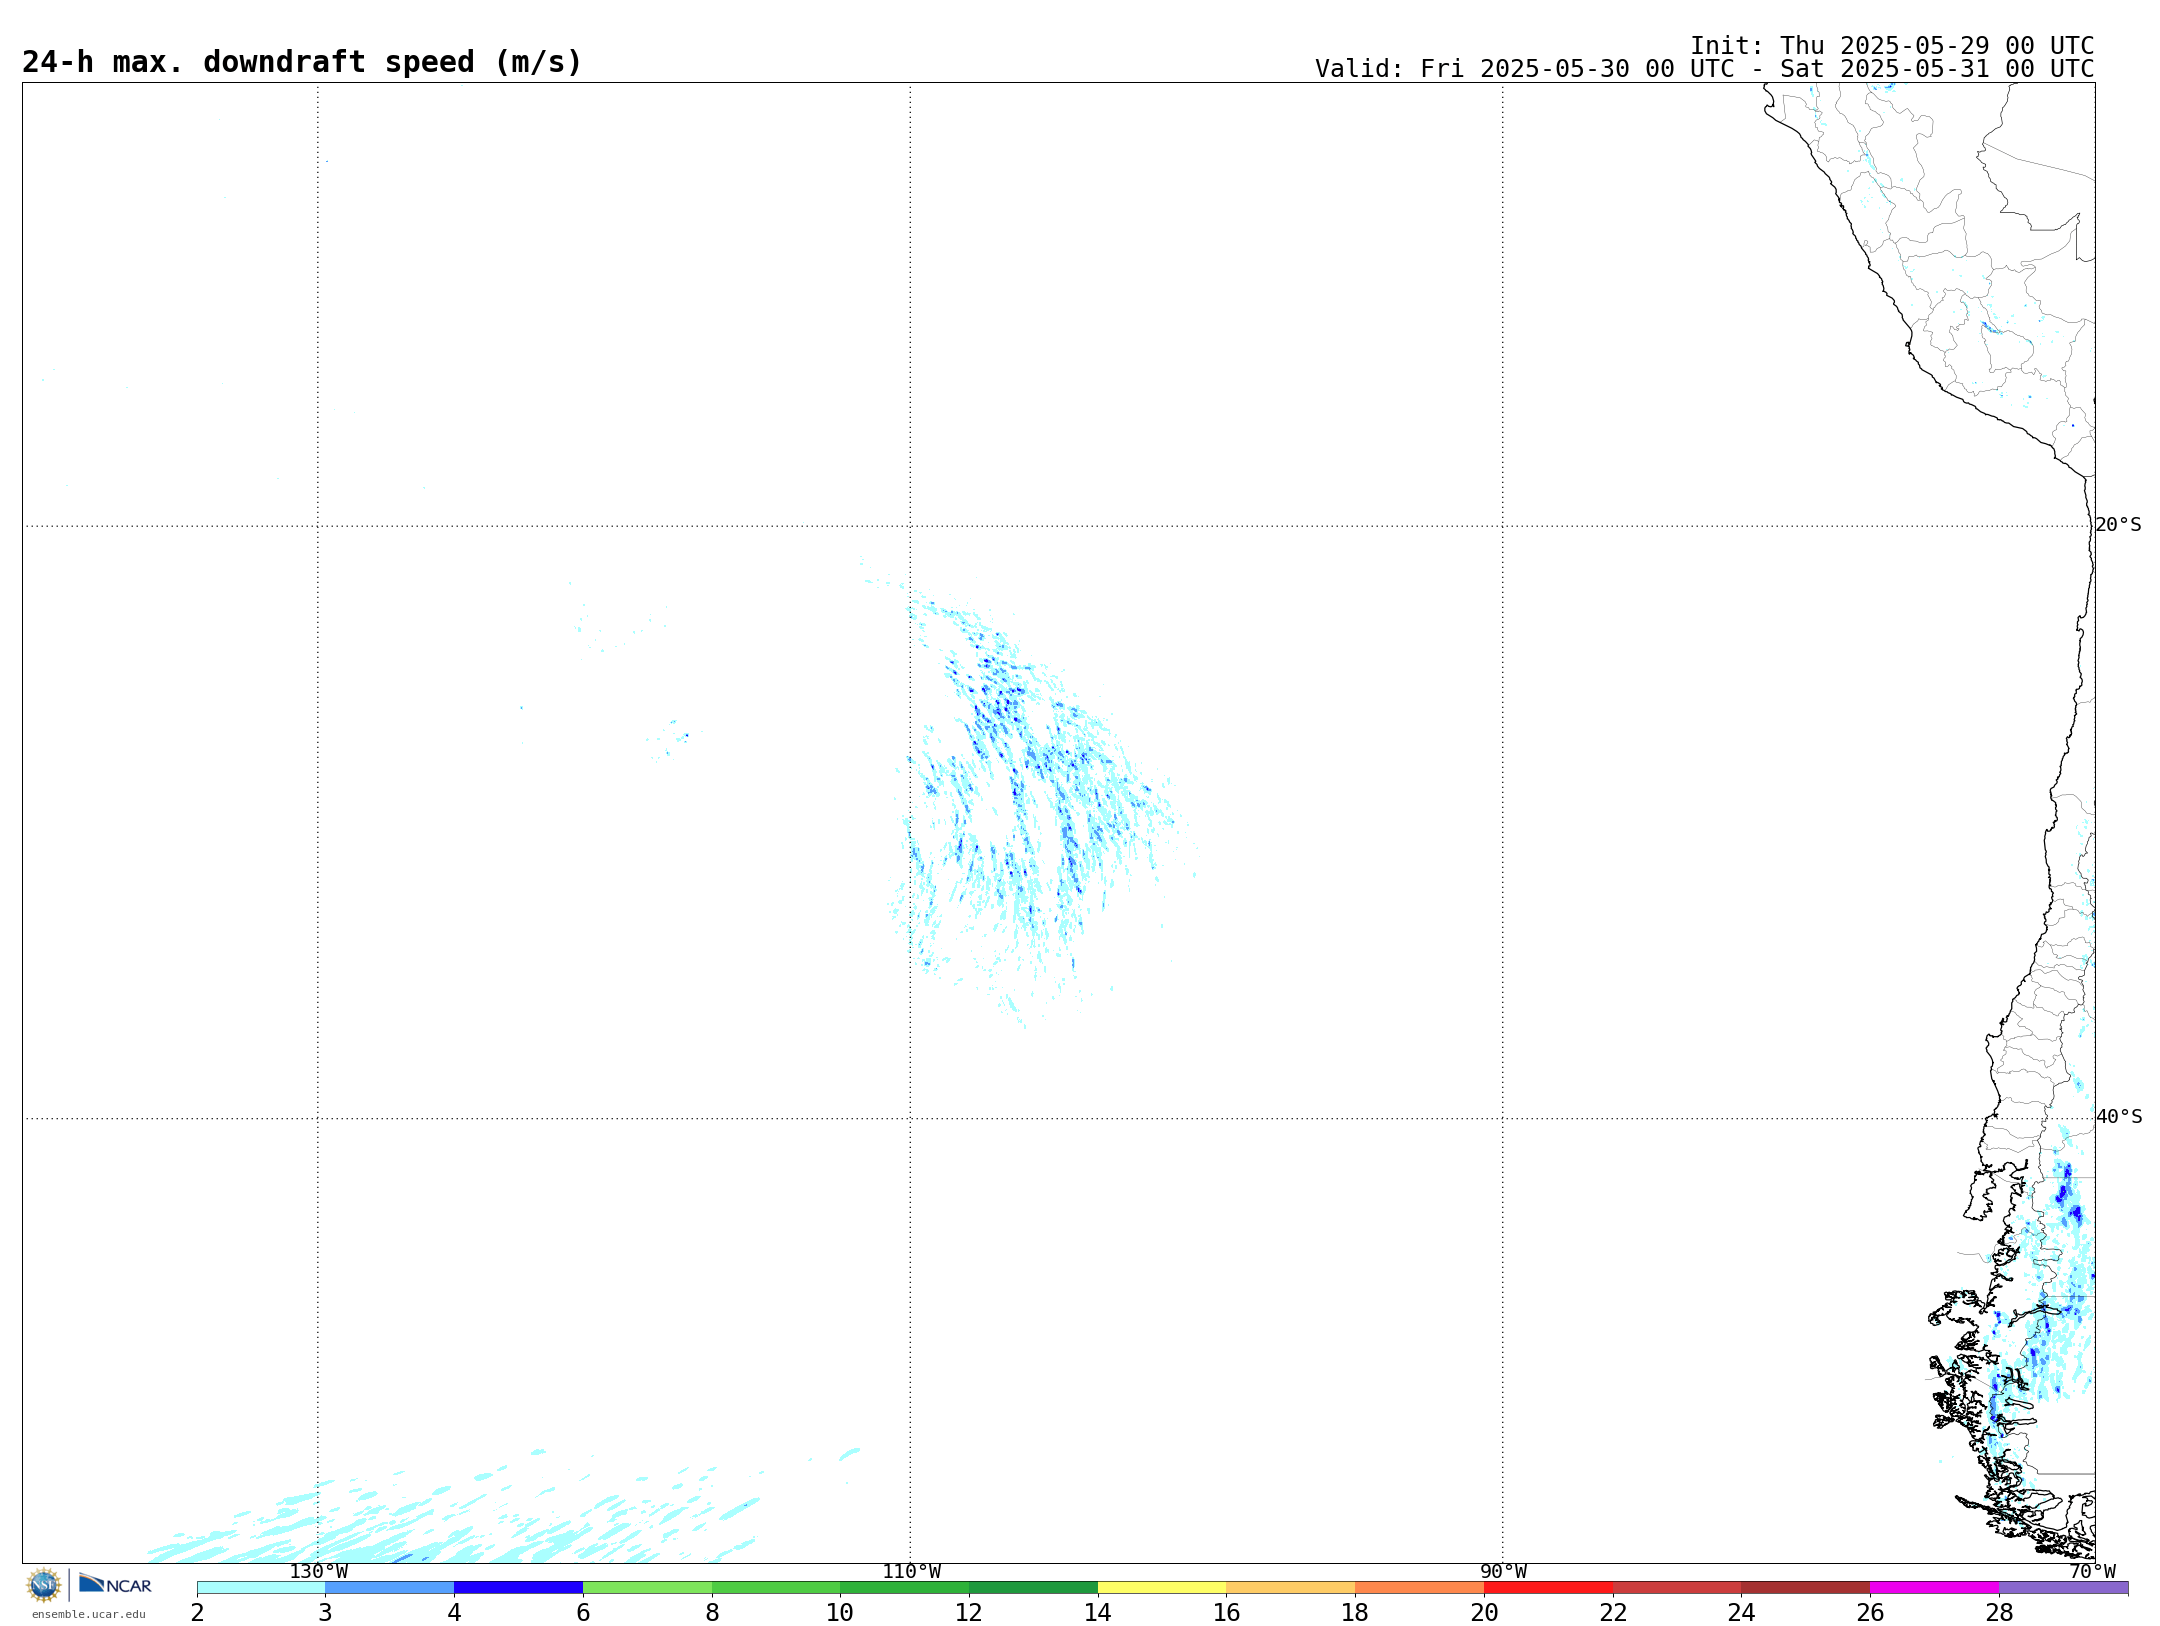Pick the medium green 10–12 m/s swatch
This screenshot has height=1626, width=2160.
pos(905,1588)
